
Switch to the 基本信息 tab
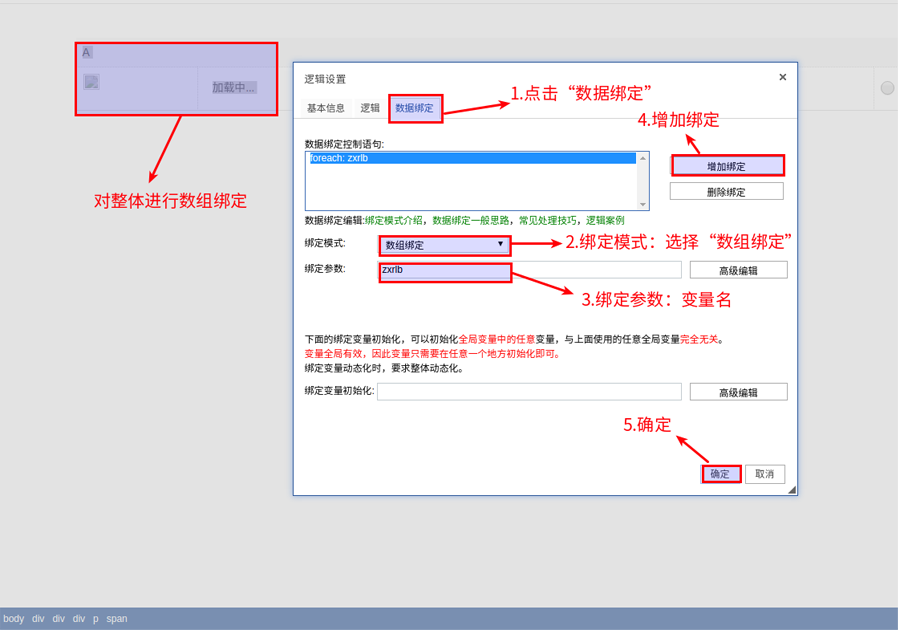[x=325, y=108]
